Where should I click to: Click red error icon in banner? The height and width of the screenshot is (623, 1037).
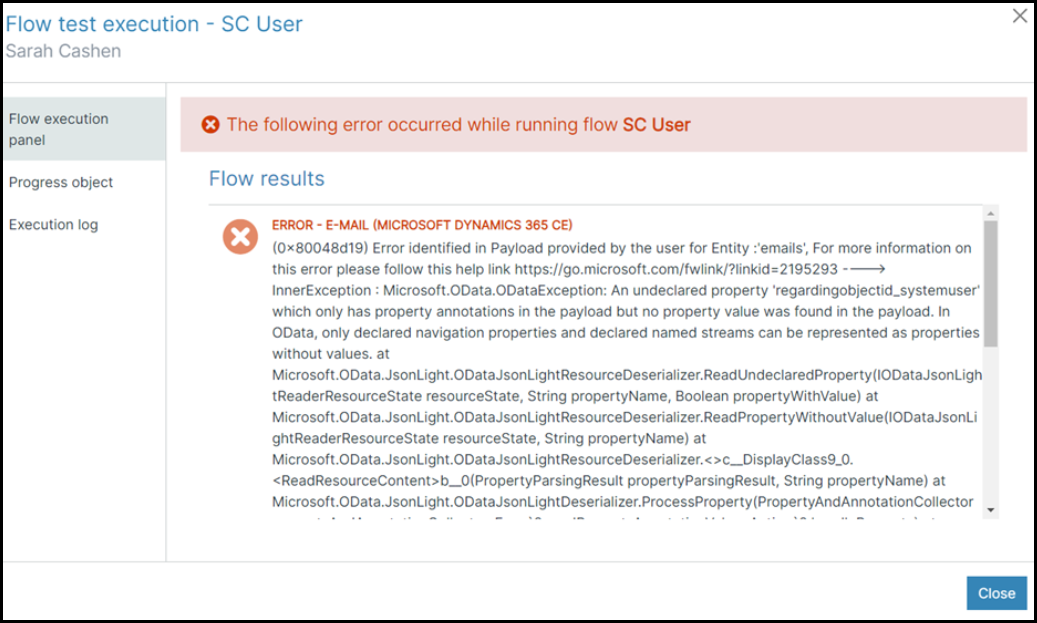pyautogui.click(x=210, y=124)
